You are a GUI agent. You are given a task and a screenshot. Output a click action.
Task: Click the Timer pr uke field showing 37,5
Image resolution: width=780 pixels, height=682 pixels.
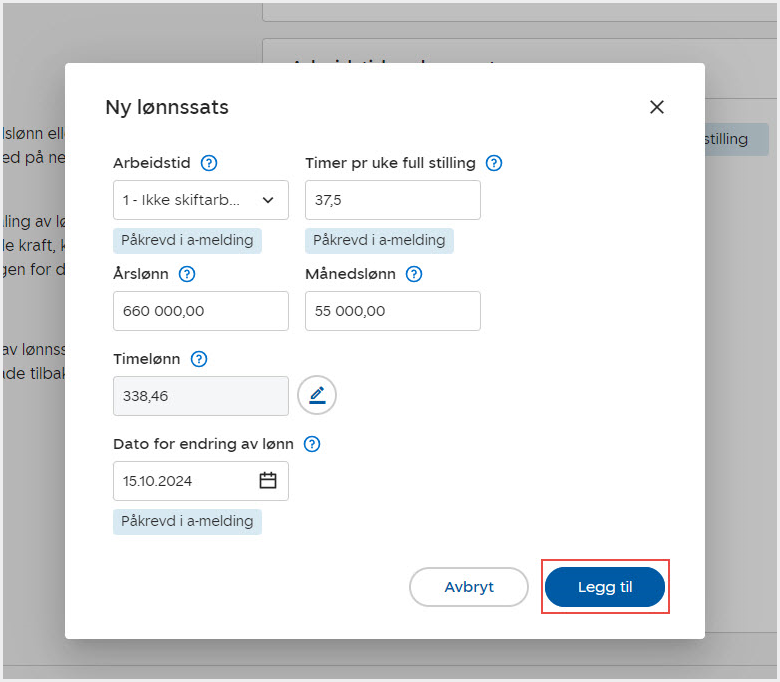coord(392,200)
